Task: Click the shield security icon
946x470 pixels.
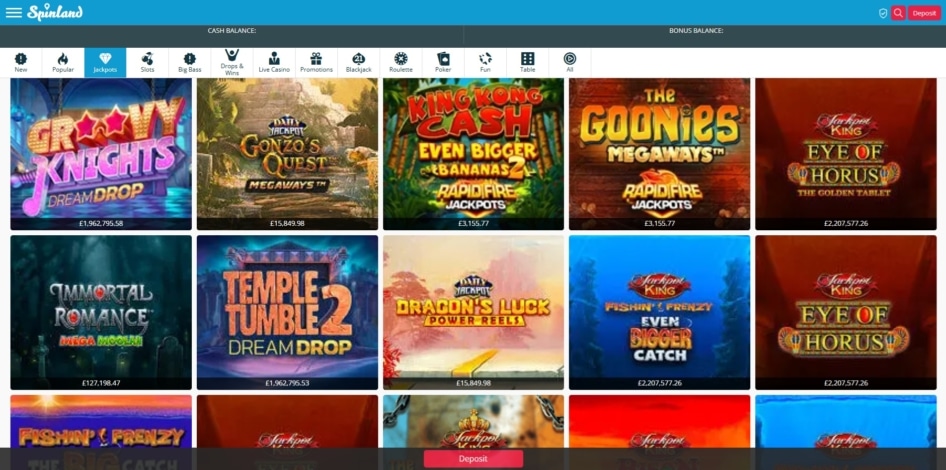Action: [x=882, y=13]
